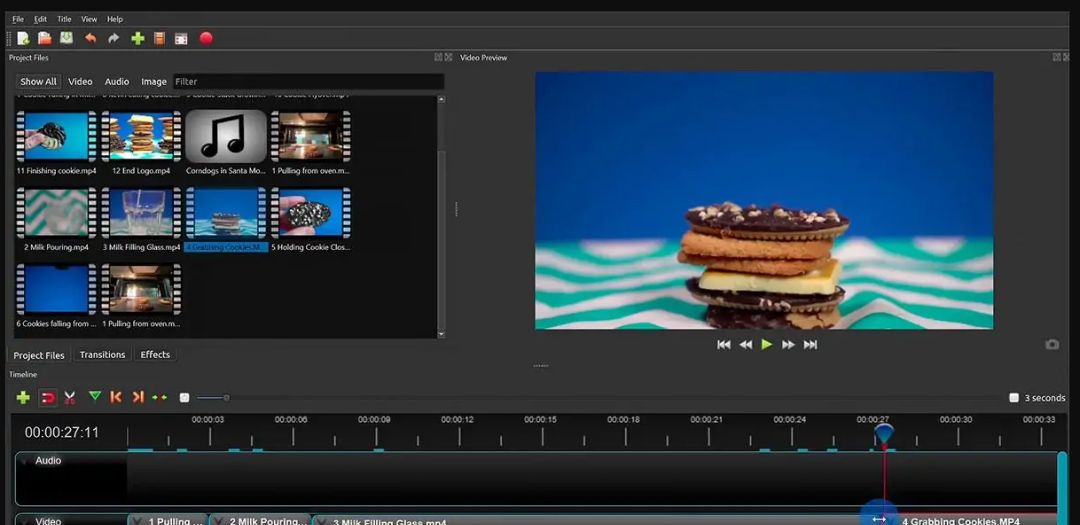Jump to the next marker
This screenshot has width=1080, height=525.
(138, 397)
